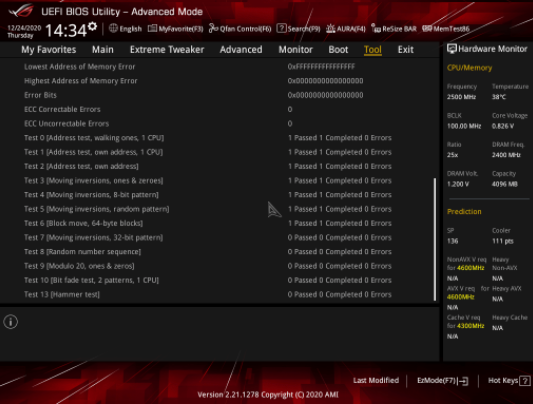Open Search(F9) question icon
The height and width of the screenshot is (404, 533).
281,29
